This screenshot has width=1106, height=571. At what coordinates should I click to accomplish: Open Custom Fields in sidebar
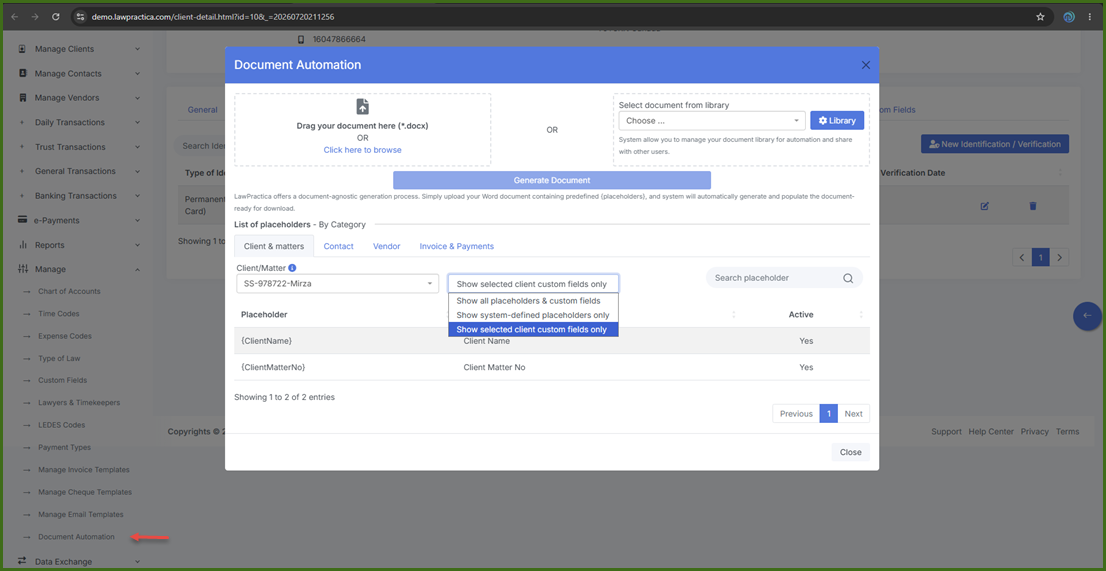(63, 380)
